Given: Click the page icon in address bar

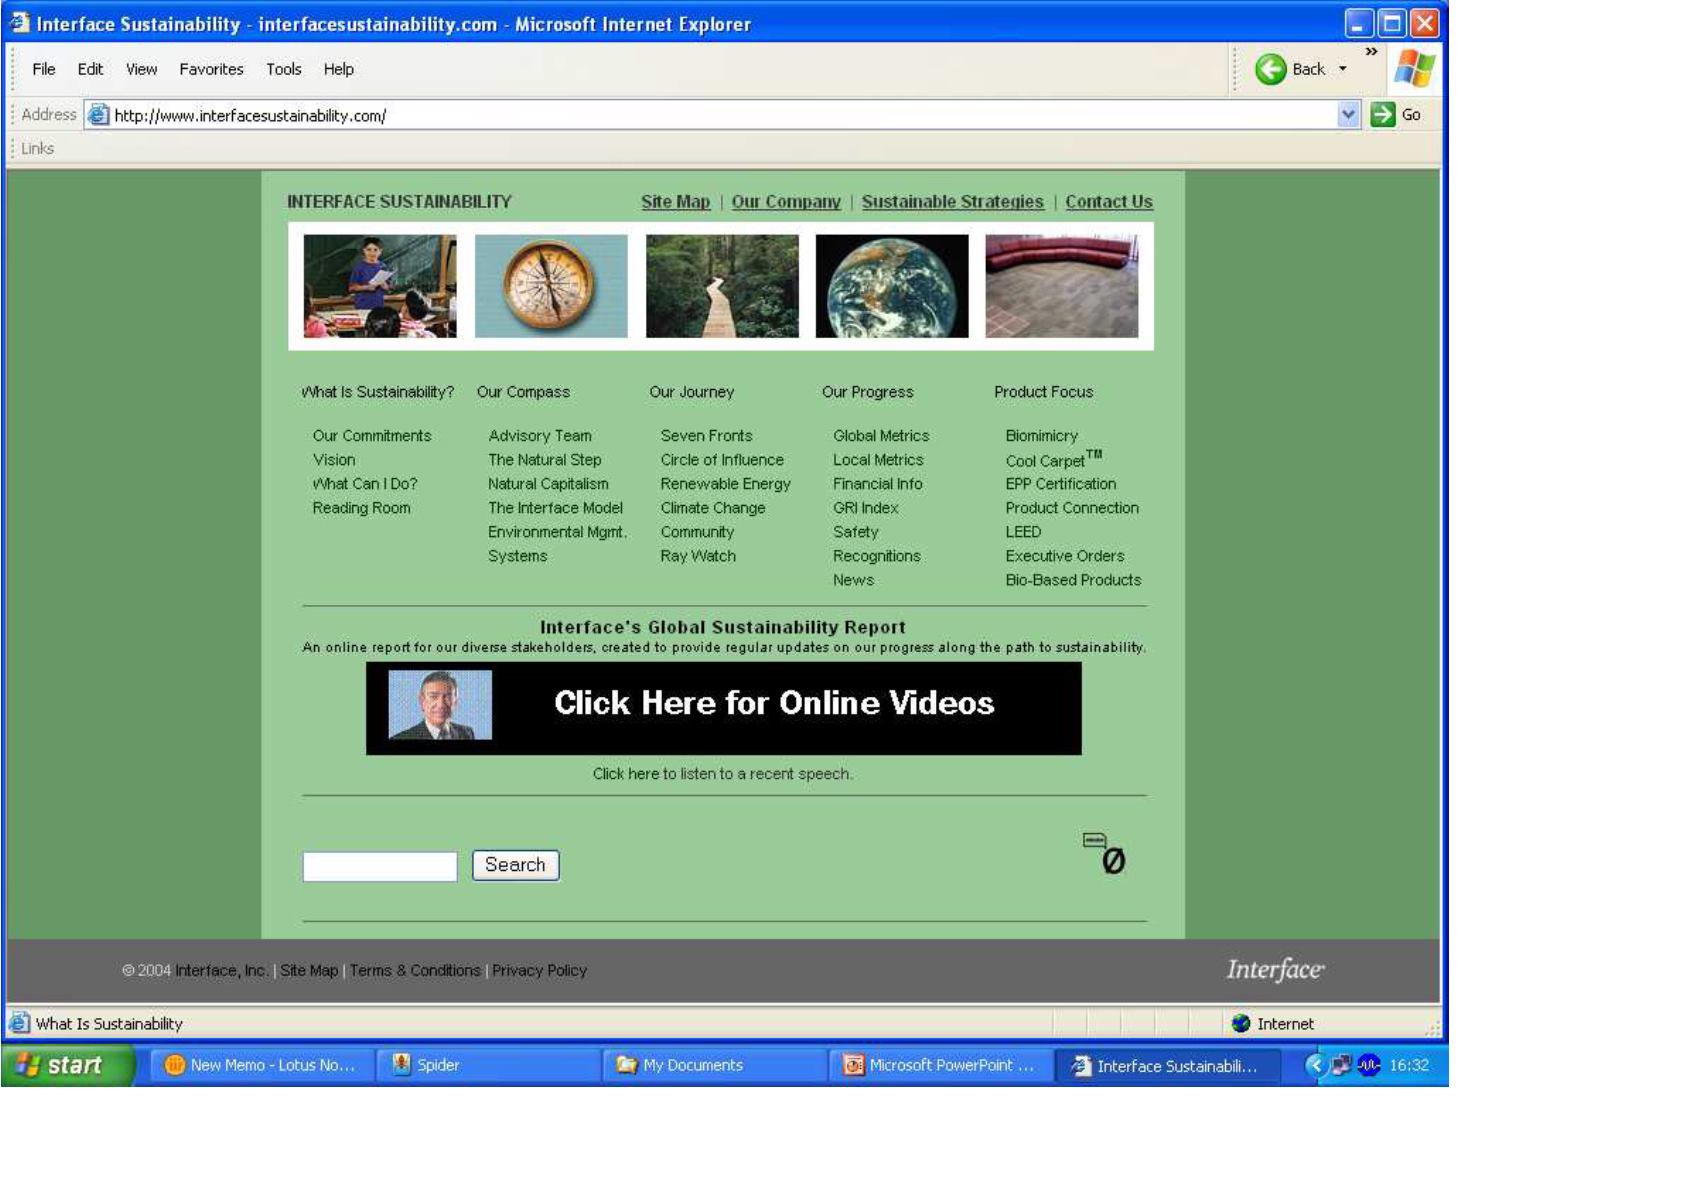Looking at the screenshot, I should tap(98, 115).
